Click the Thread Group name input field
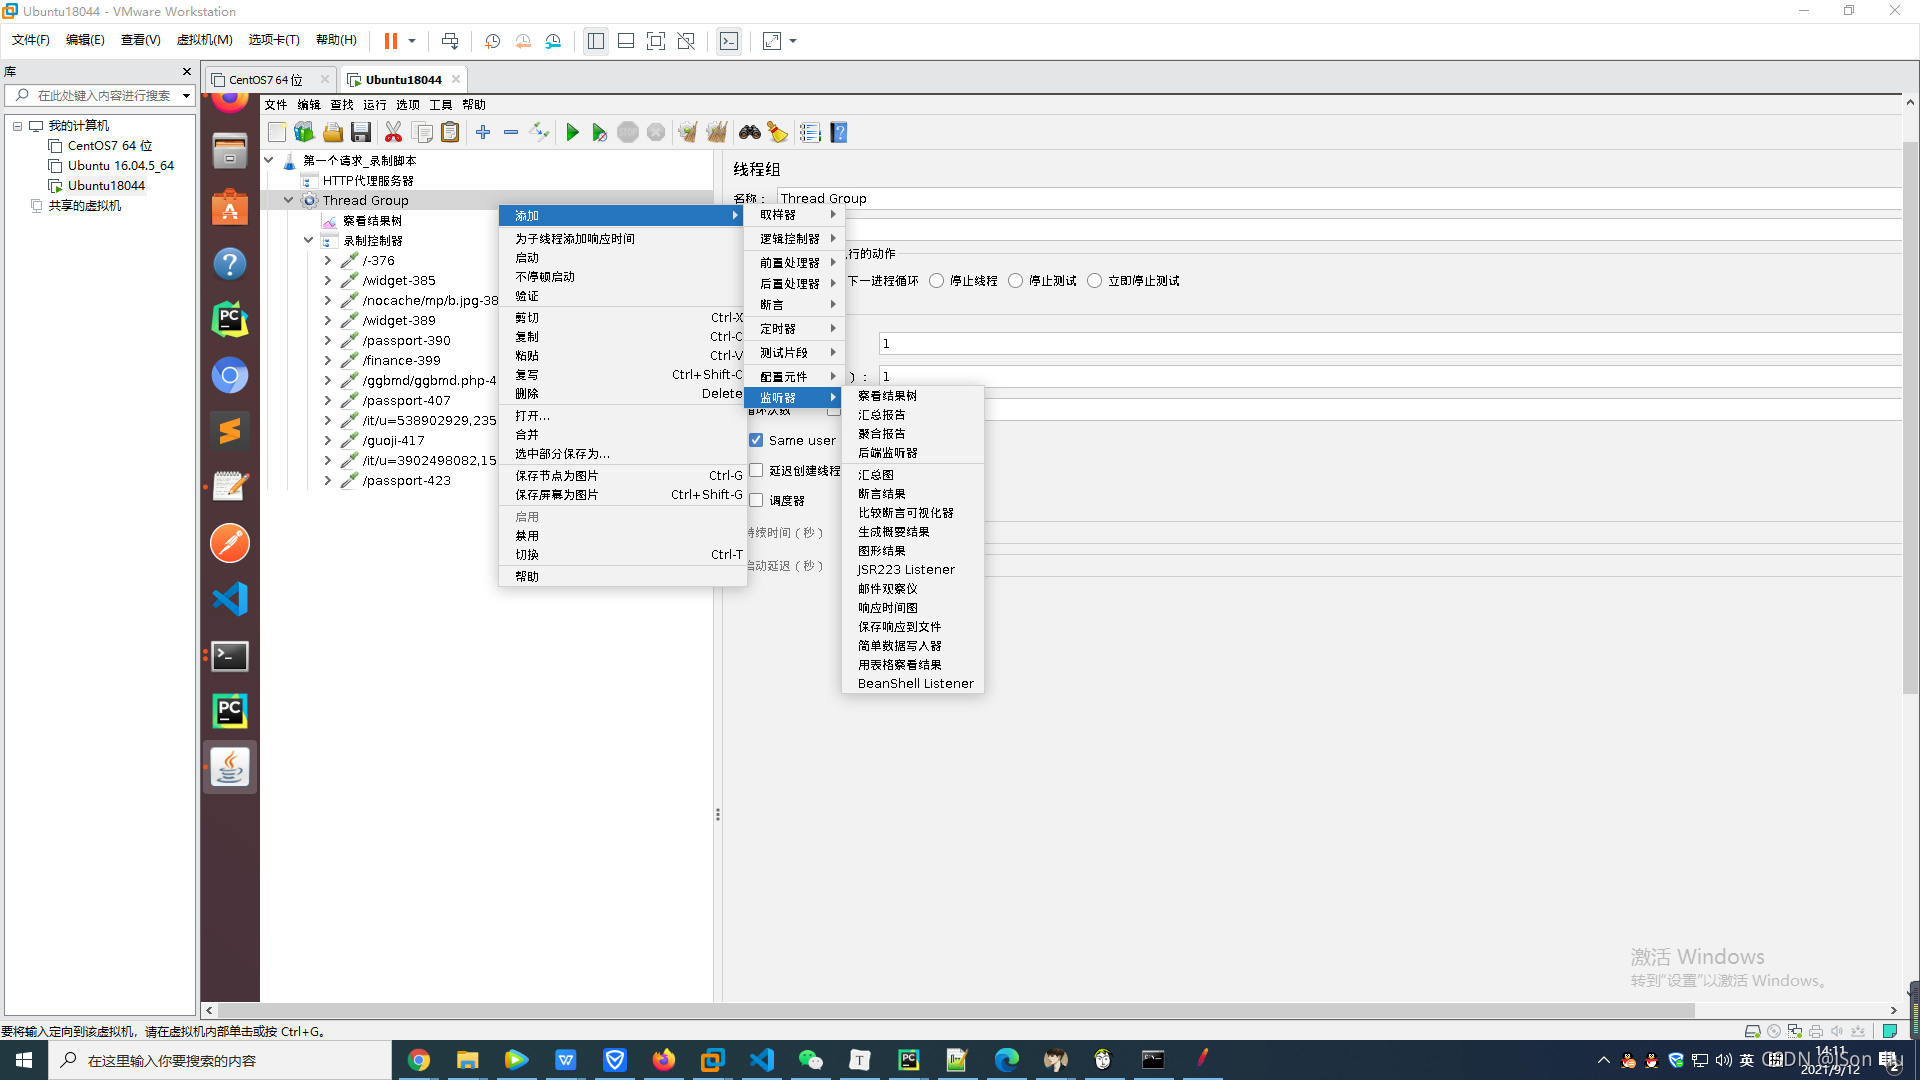Viewport: 1920px width, 1080px height. click(x=1300, y=198)
